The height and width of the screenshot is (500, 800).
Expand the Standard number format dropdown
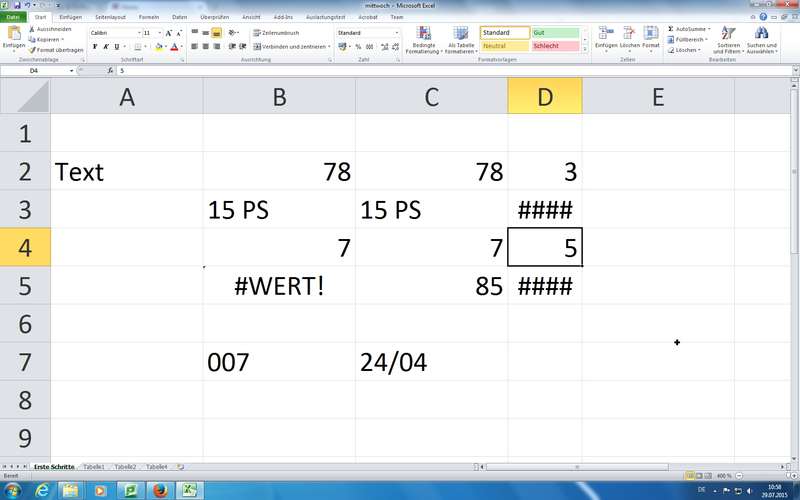(x=397, y=33)
